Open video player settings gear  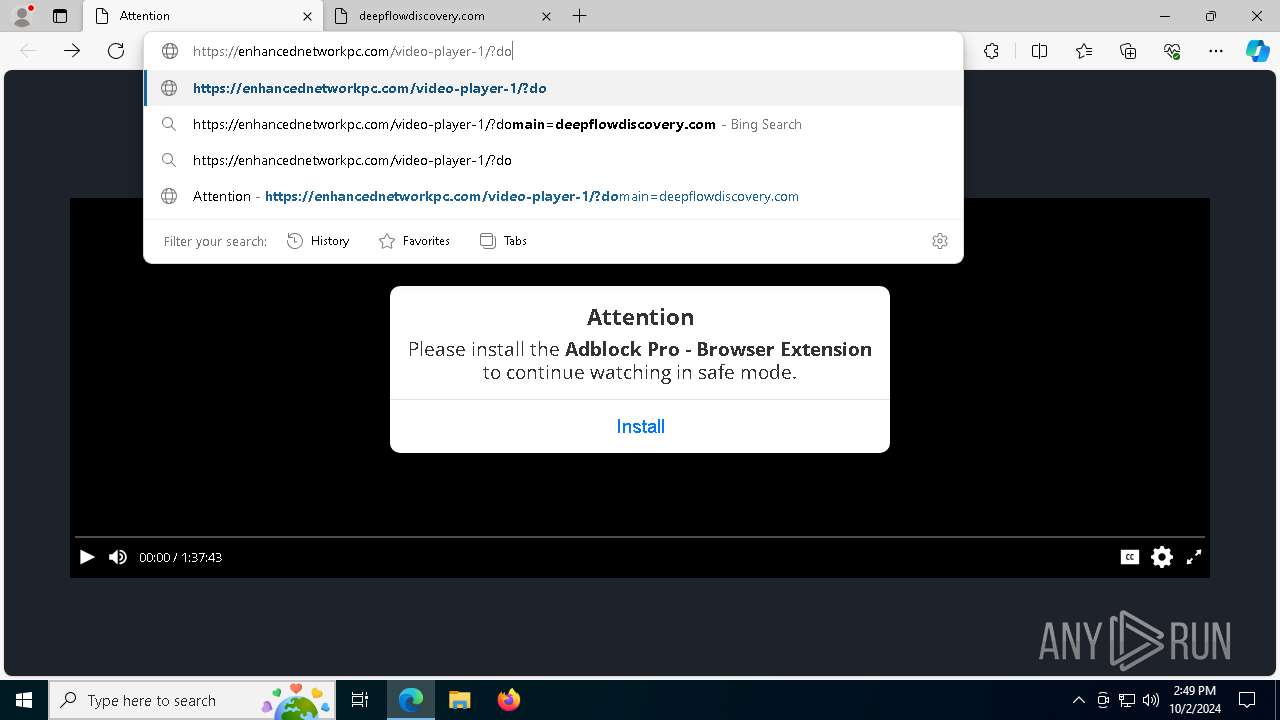(x=1162, y=557)
